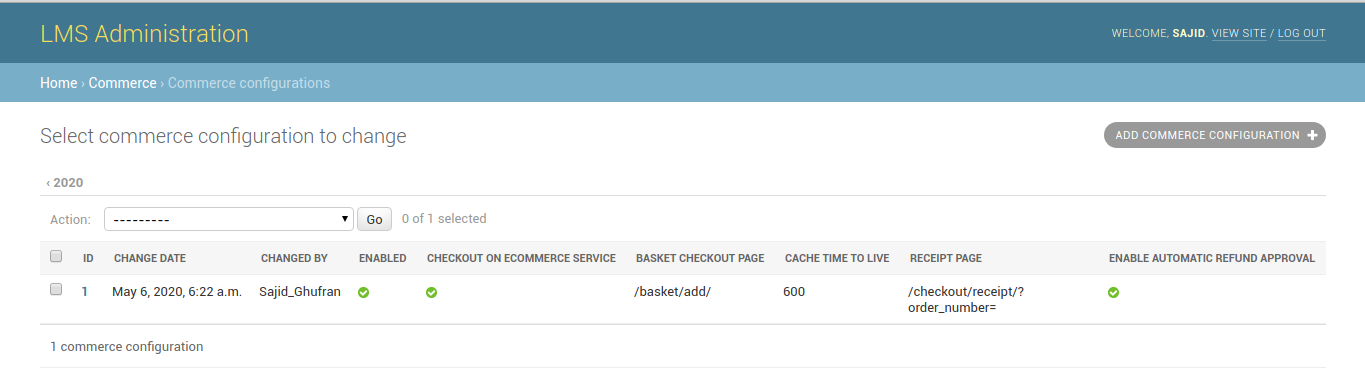Sort by ENABLE AUTOMATIC REFUND APPROVAL column
Screen dimensions: 1365x380
pyautogui.click(x=1212, y=258)
